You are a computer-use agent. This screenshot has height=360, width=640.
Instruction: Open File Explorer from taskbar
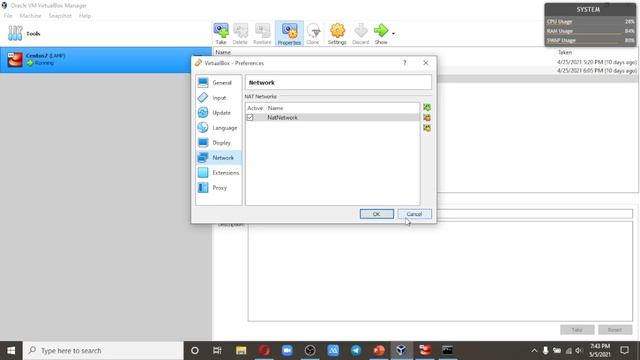(x=241, y=351)
